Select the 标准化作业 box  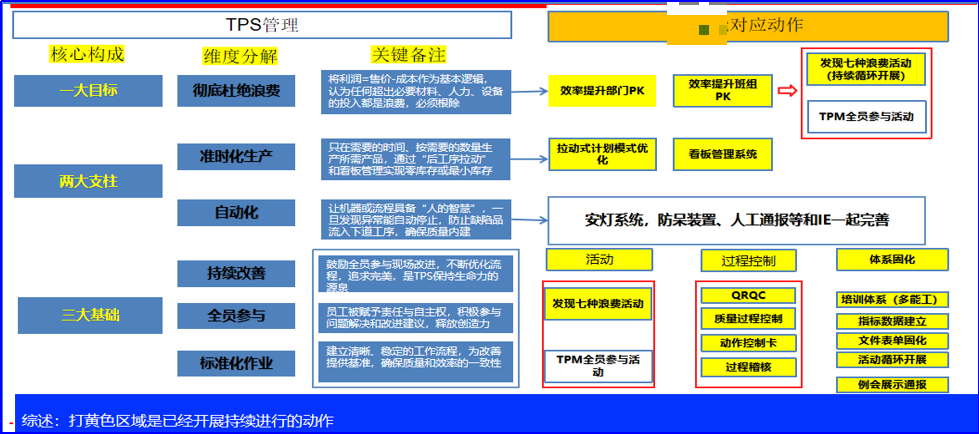[x=236, y=363]
